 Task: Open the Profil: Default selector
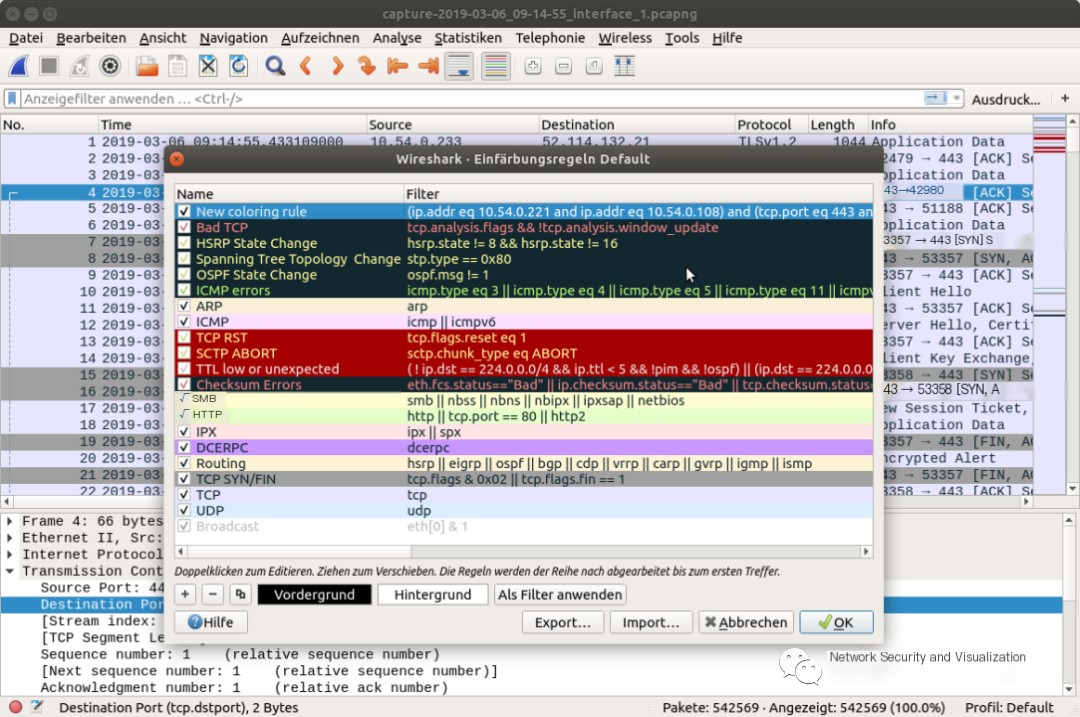pos(1009,707)
